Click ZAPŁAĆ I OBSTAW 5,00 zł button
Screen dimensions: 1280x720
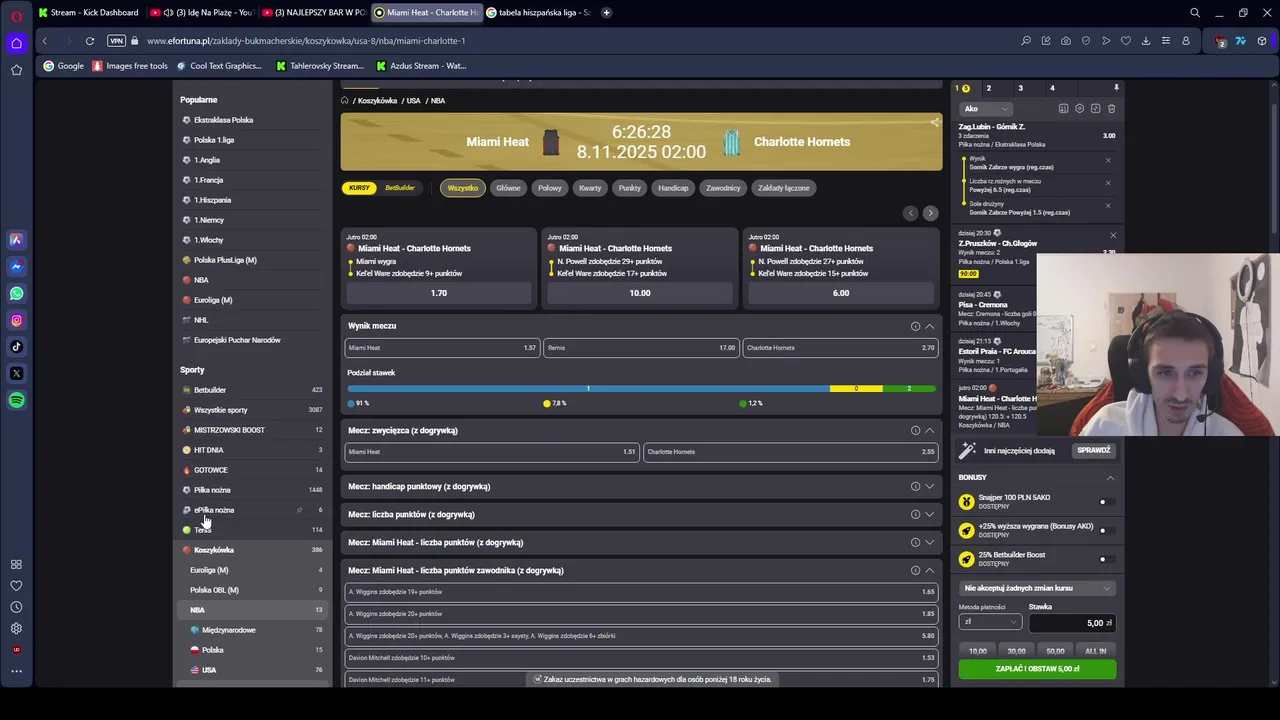coord(1037,669)
